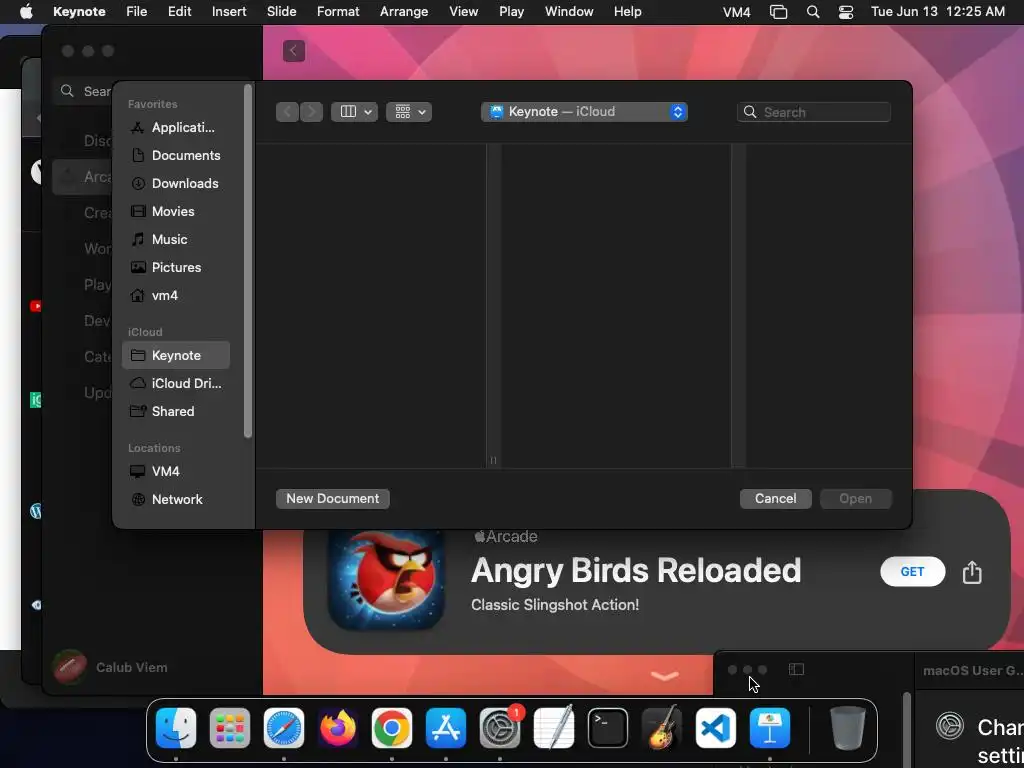
Task: Select Keynote iCloud folder in sidebar
Action: (176, 355)
